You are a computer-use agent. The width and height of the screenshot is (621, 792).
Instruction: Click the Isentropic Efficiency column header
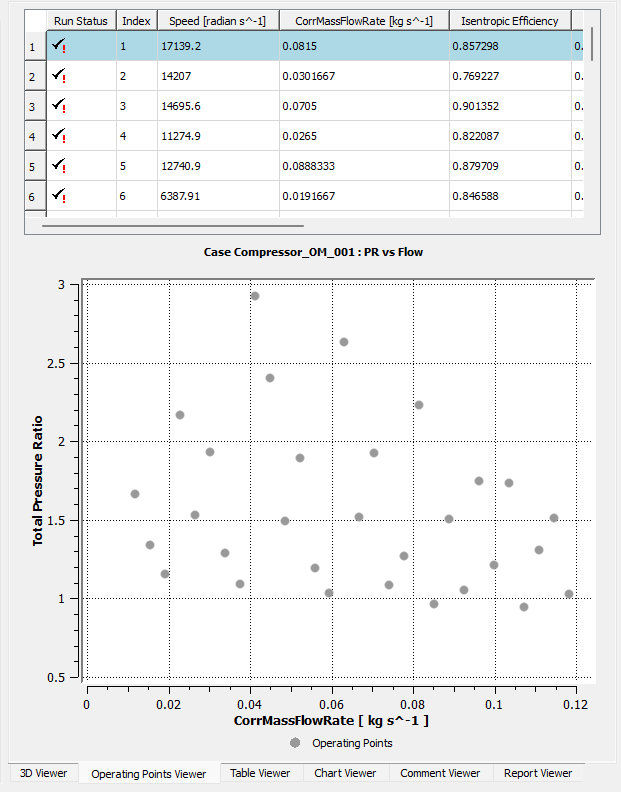(x=510, y=21)
